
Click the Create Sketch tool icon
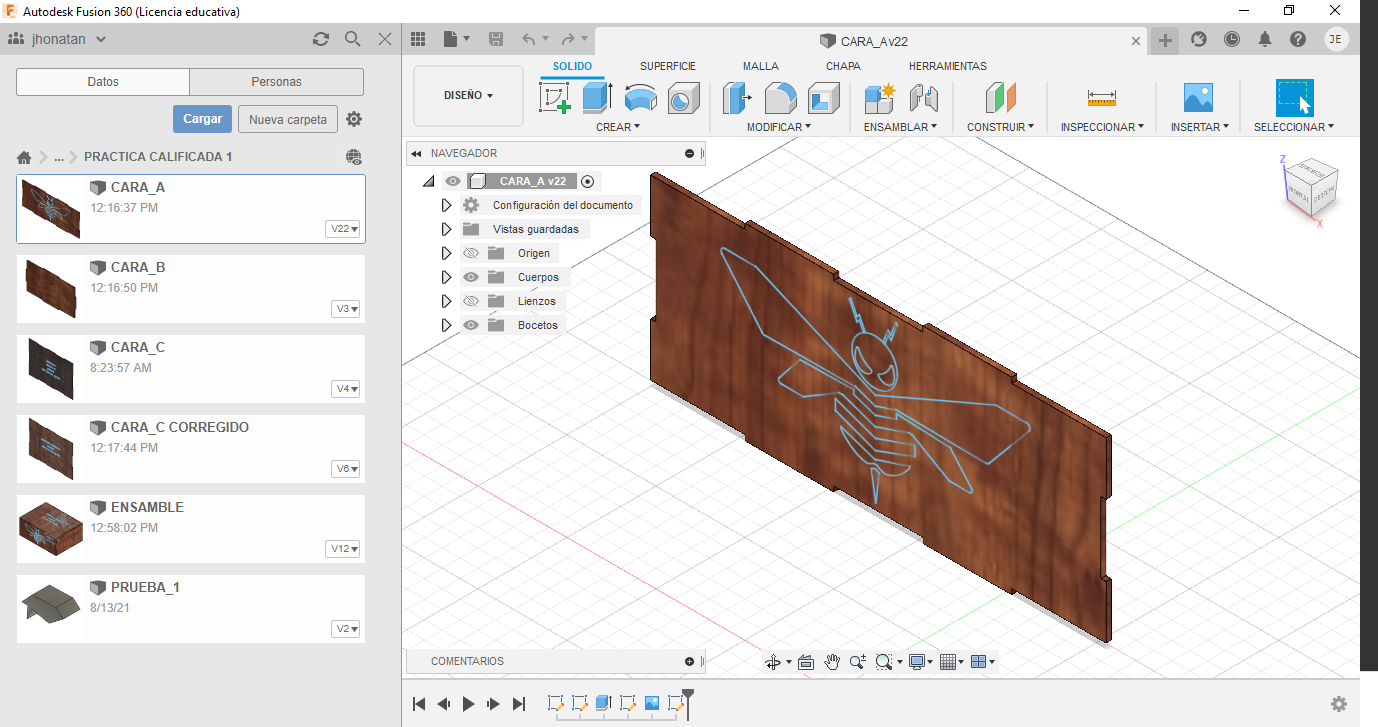point(554,98)
